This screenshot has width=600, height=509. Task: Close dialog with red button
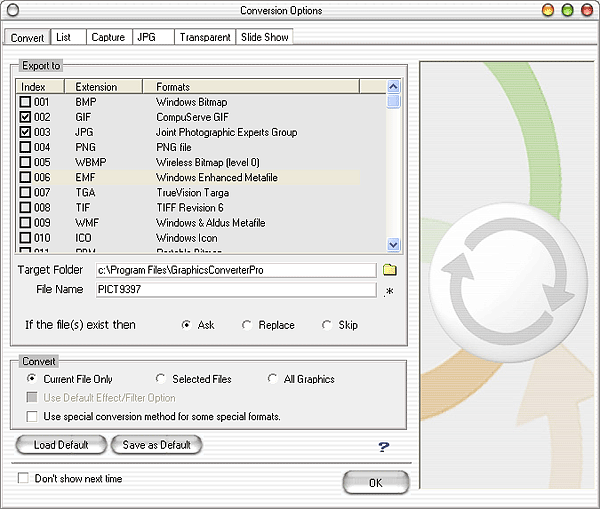pos(587,10)
